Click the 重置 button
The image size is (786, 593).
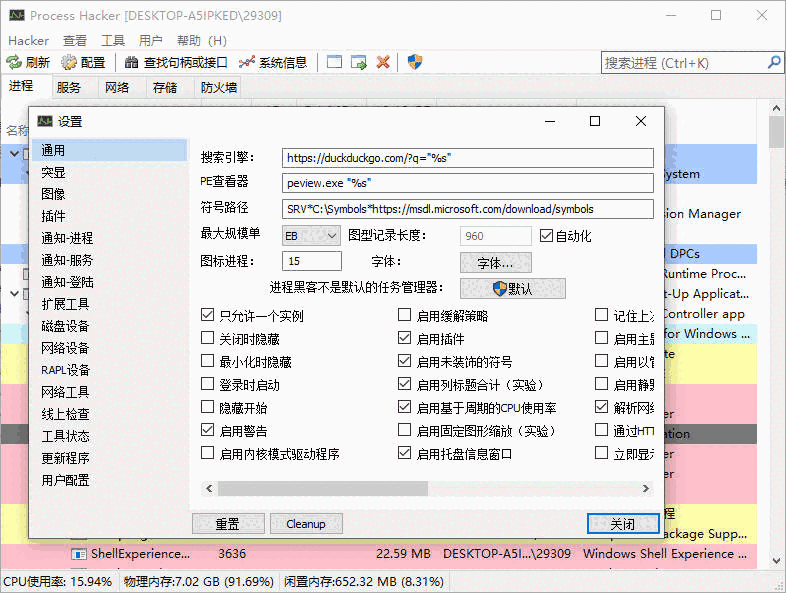[x=228, y=524]
